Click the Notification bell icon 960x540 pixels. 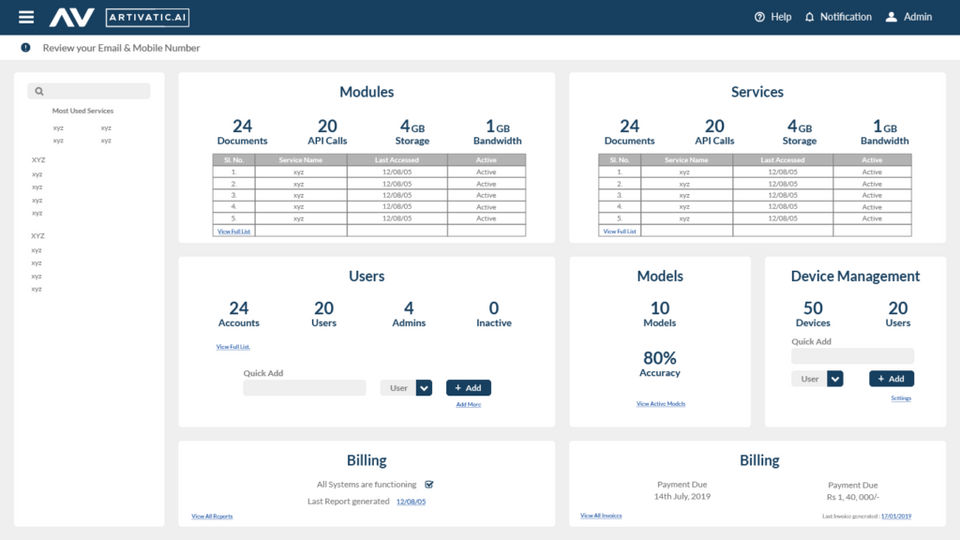click(x=809, y=17)
